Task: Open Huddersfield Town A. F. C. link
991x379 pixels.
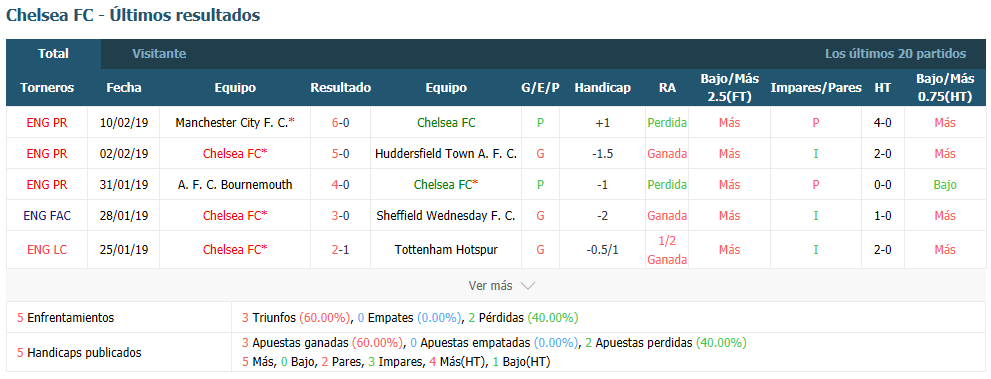Action: [446, 153]
